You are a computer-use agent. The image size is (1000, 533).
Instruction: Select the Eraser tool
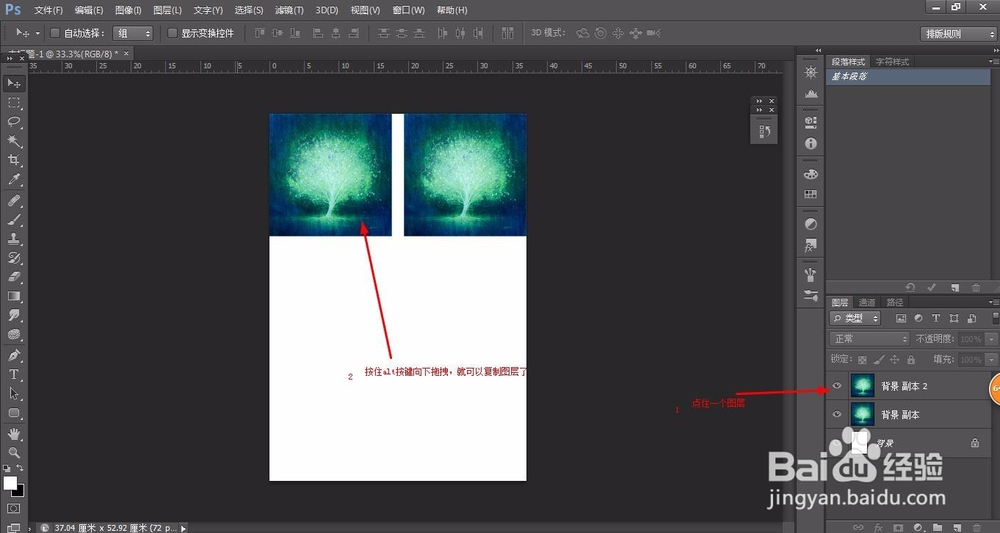[14, 277]
